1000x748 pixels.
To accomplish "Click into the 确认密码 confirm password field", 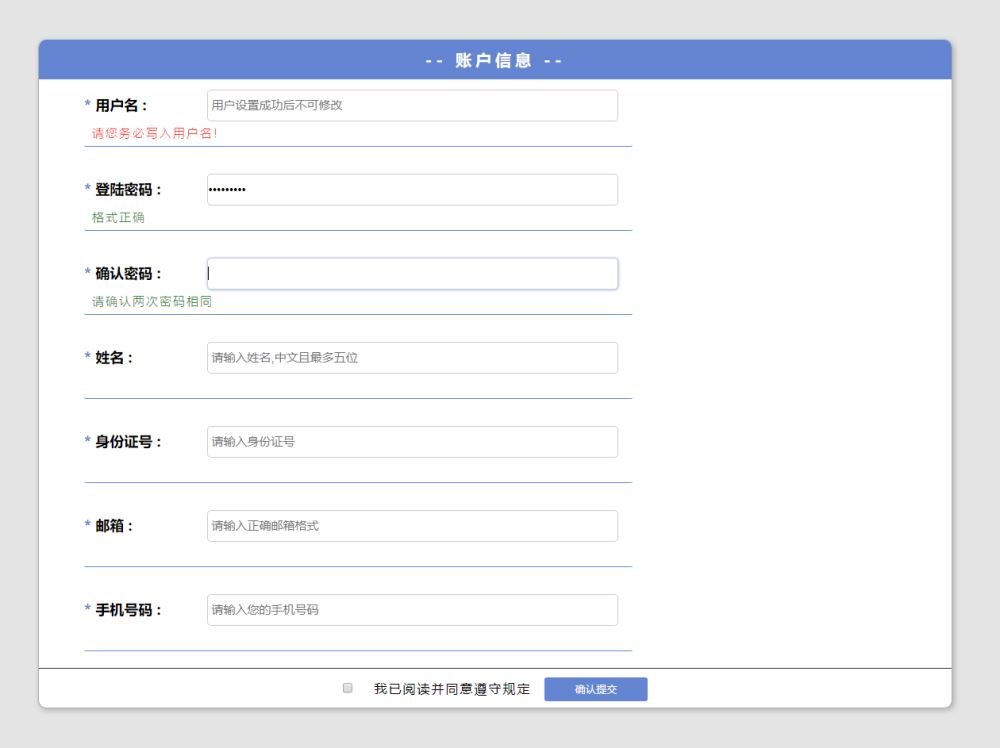I will [412, 274].
